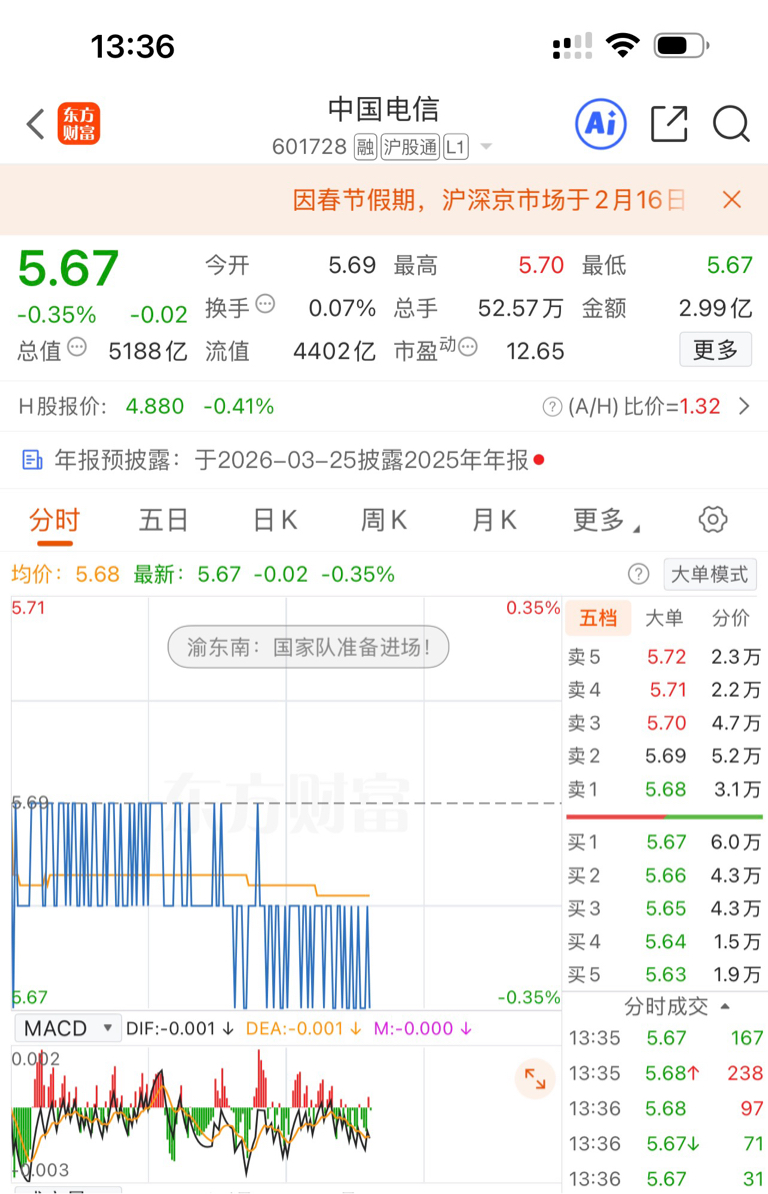
Task: Tap the 沪股通 badge
Action: pos(409,146)
